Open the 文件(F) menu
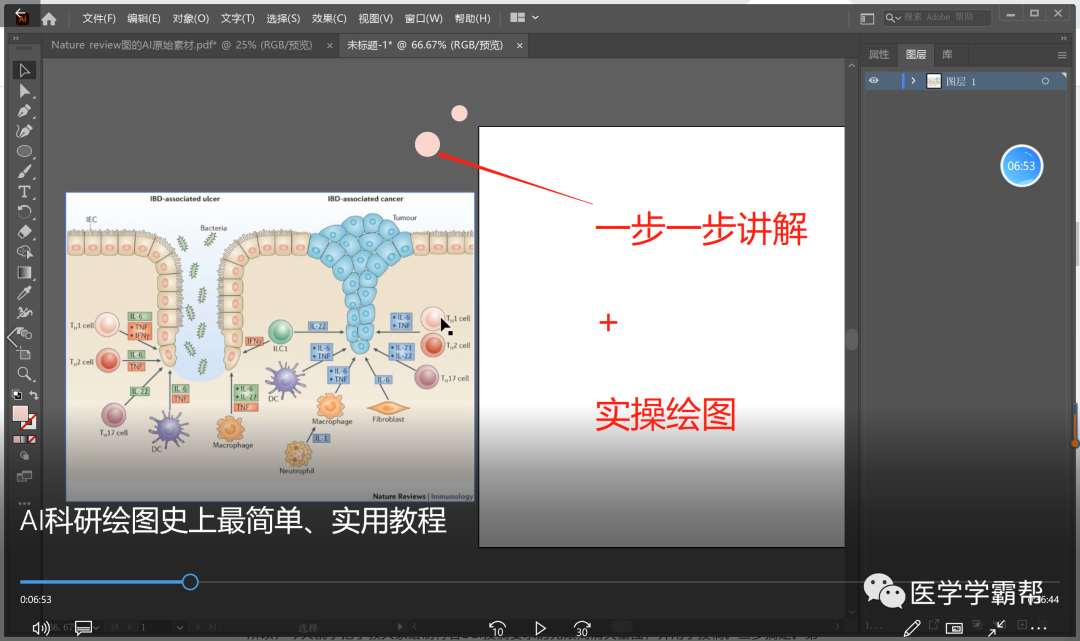The image size is (1080, 641). pyautogui.click(x=99, y=19)
